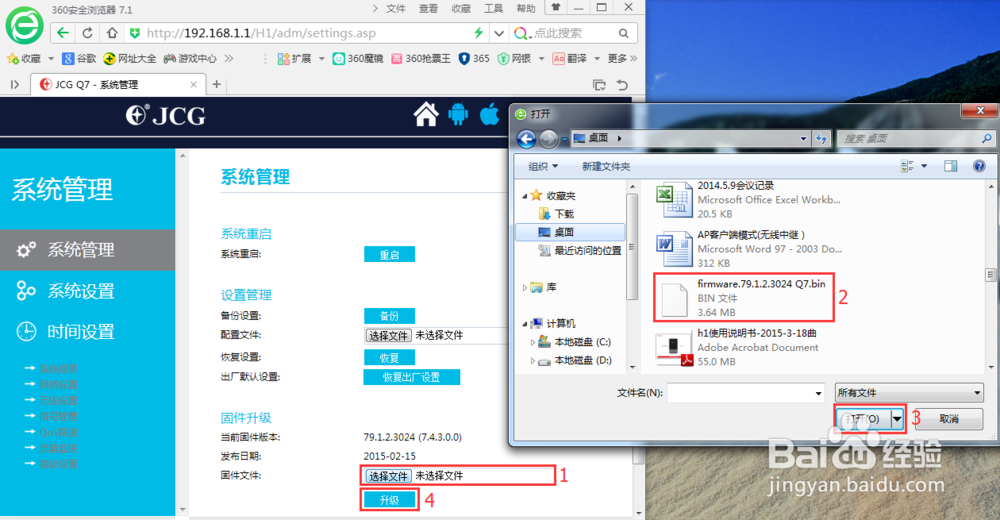Open the 帮助 browser menu
1000x520 pixels.
(x=526, y=8)
